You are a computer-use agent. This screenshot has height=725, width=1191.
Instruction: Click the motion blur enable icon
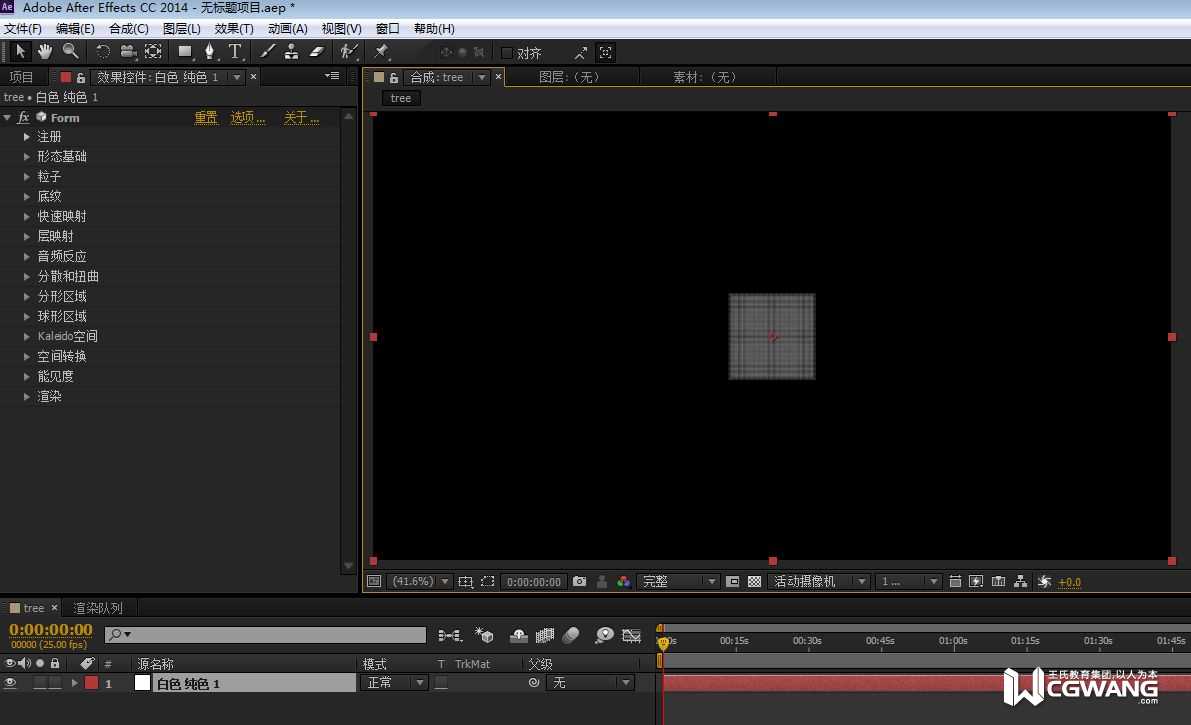[571, 635]
